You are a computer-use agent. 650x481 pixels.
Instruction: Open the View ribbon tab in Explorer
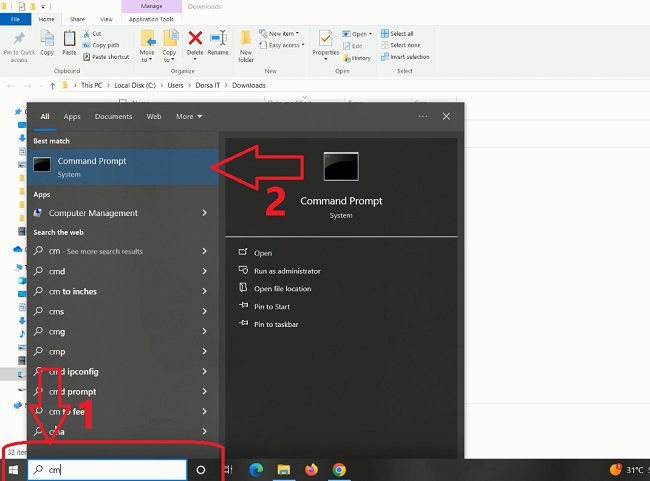tap(107, 19)
